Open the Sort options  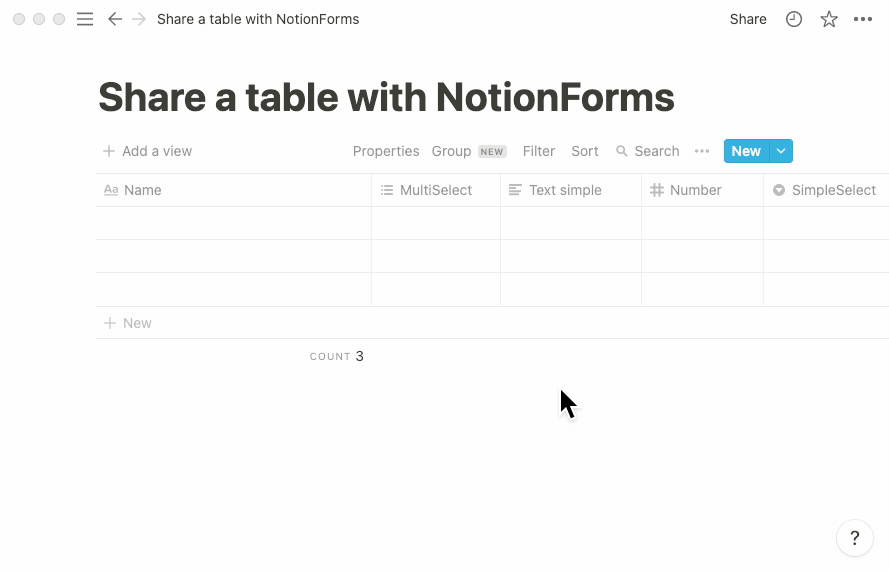pyautogui.click(x=585, y=151)
